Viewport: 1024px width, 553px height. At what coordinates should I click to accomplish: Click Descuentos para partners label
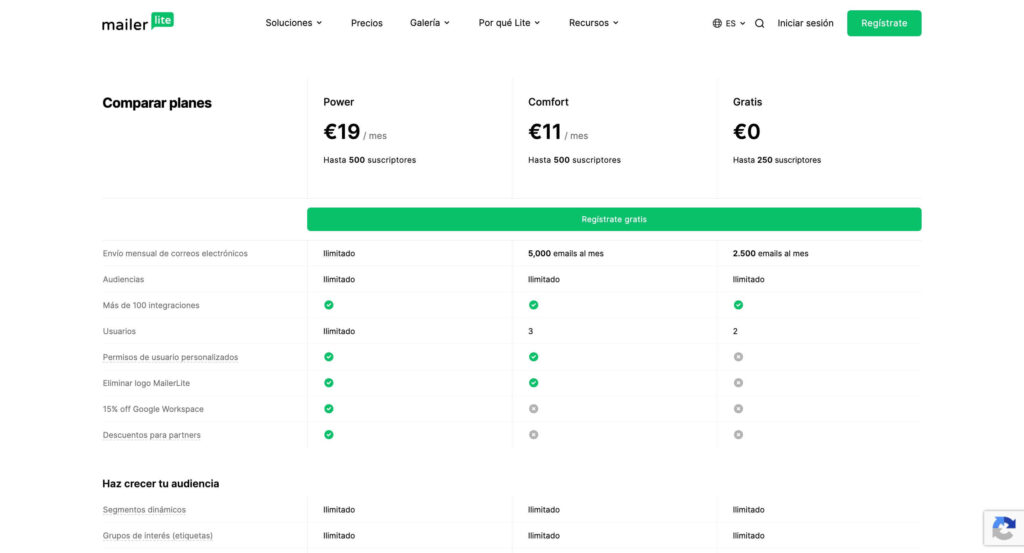(x=152, y=435)
